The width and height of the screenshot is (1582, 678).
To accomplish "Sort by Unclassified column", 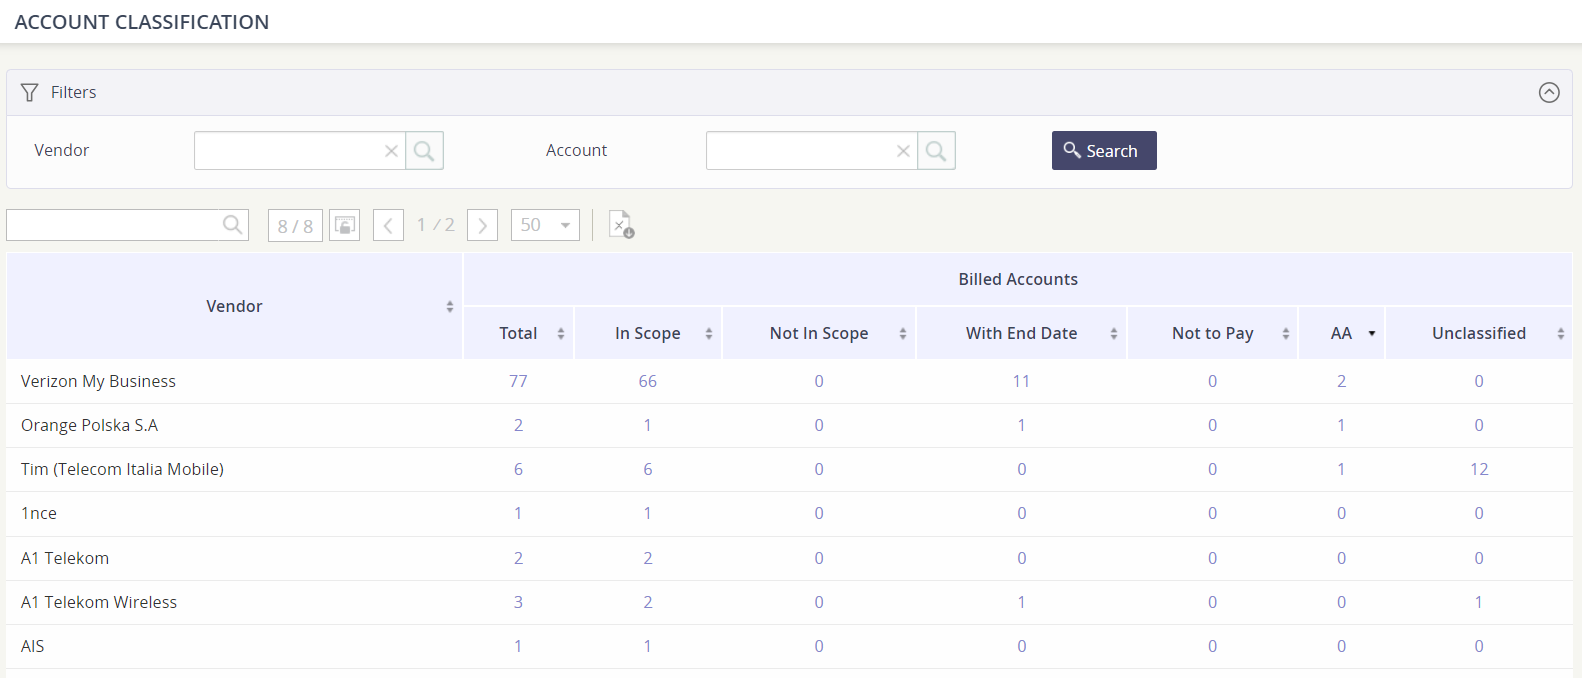I will (x=1561, y=334).
